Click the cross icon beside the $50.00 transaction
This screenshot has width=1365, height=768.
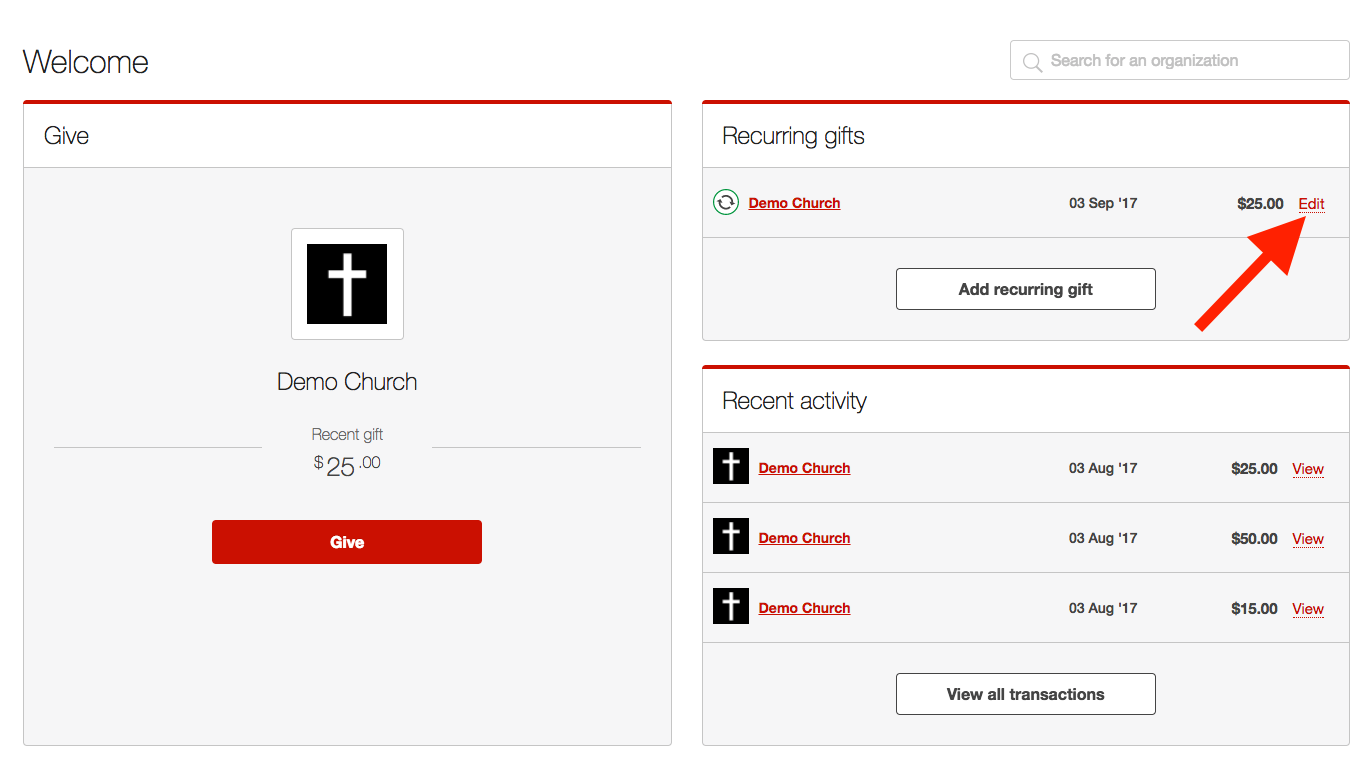[731, 537]
